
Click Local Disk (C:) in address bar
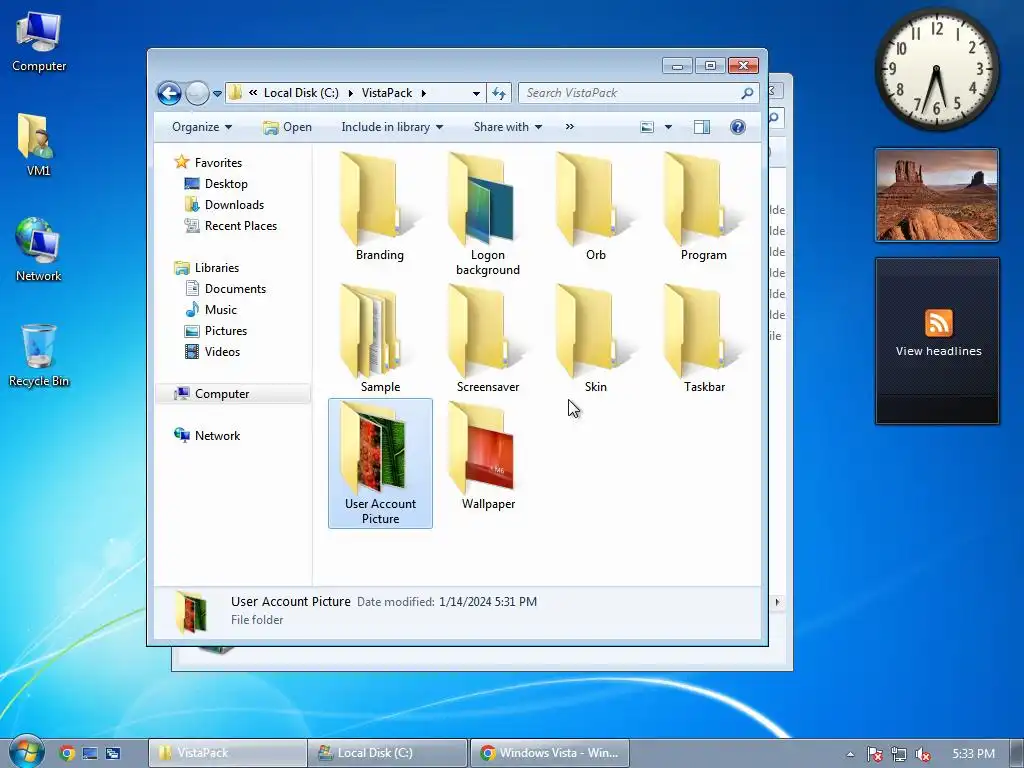point(301,93)
